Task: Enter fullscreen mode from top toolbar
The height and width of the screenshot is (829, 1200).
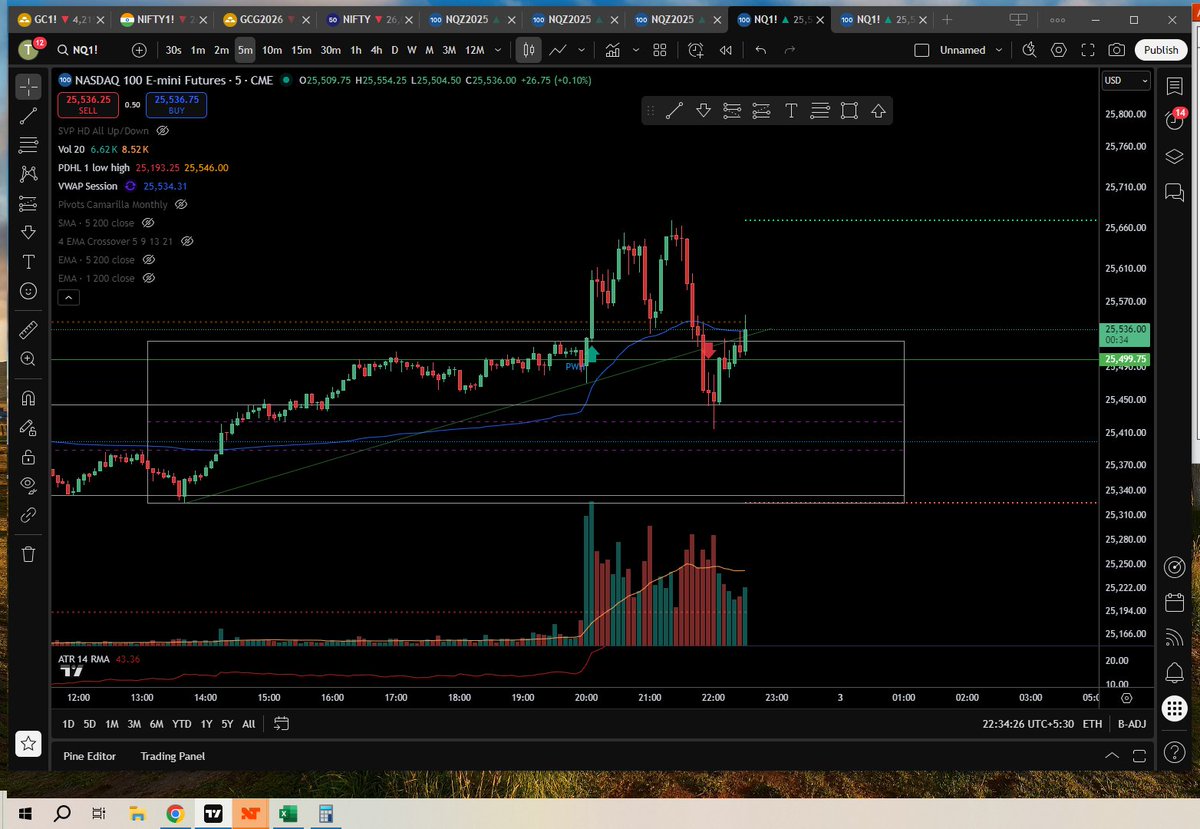Action: point(1088,50)
